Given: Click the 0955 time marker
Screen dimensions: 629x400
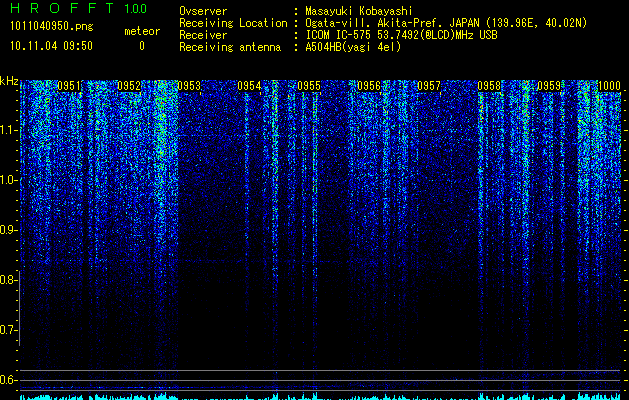Looking at the screenshot, I should (309, 86).
